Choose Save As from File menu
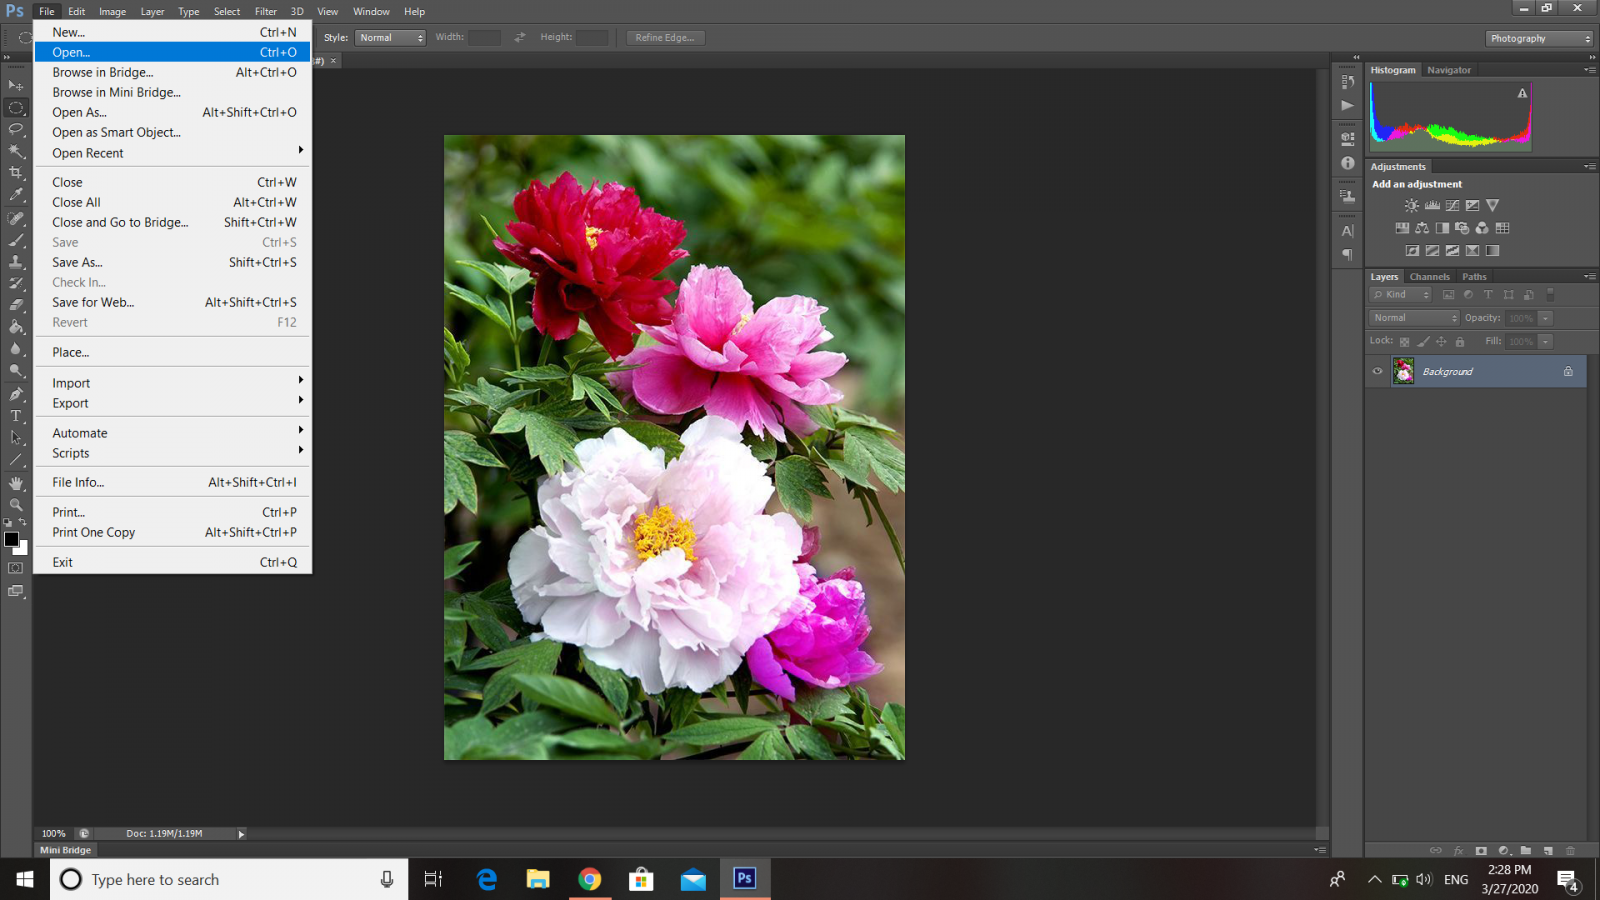This screenshot has height=900, width=1600. tap(77, 262)
